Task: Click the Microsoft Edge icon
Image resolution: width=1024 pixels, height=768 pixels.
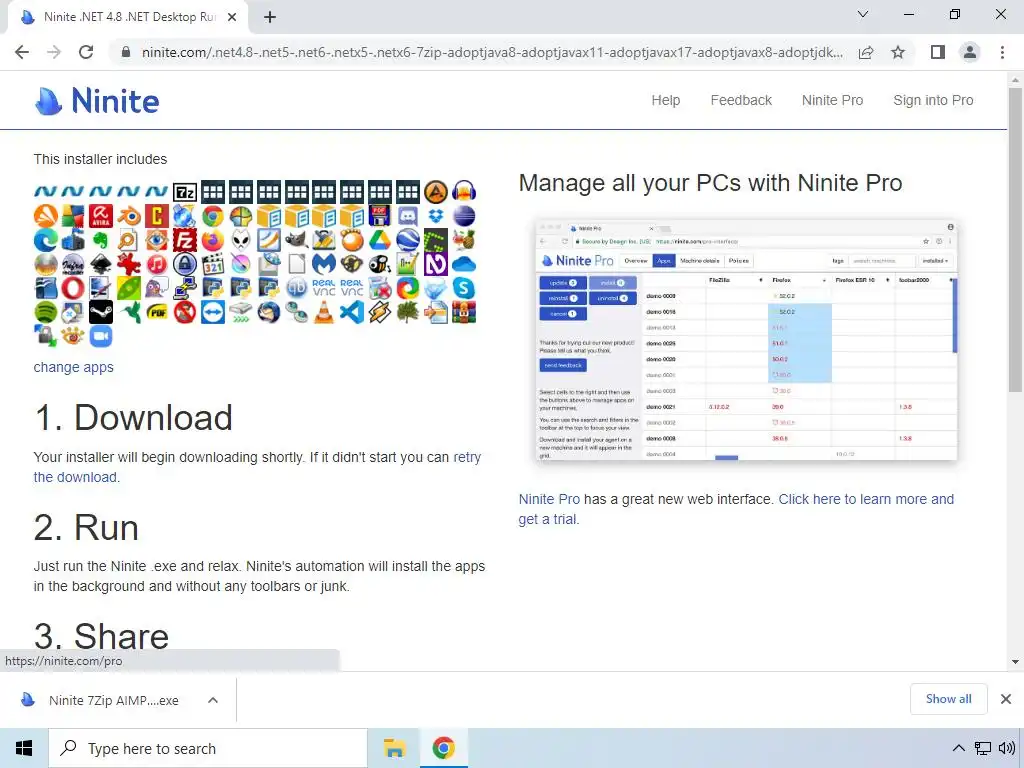Action: coord(46,240)
